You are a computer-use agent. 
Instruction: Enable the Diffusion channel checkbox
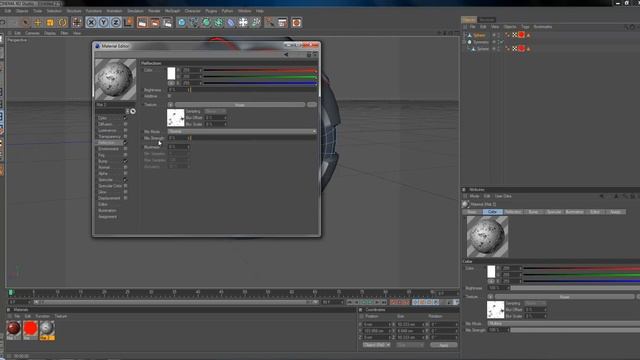point(125,124)
